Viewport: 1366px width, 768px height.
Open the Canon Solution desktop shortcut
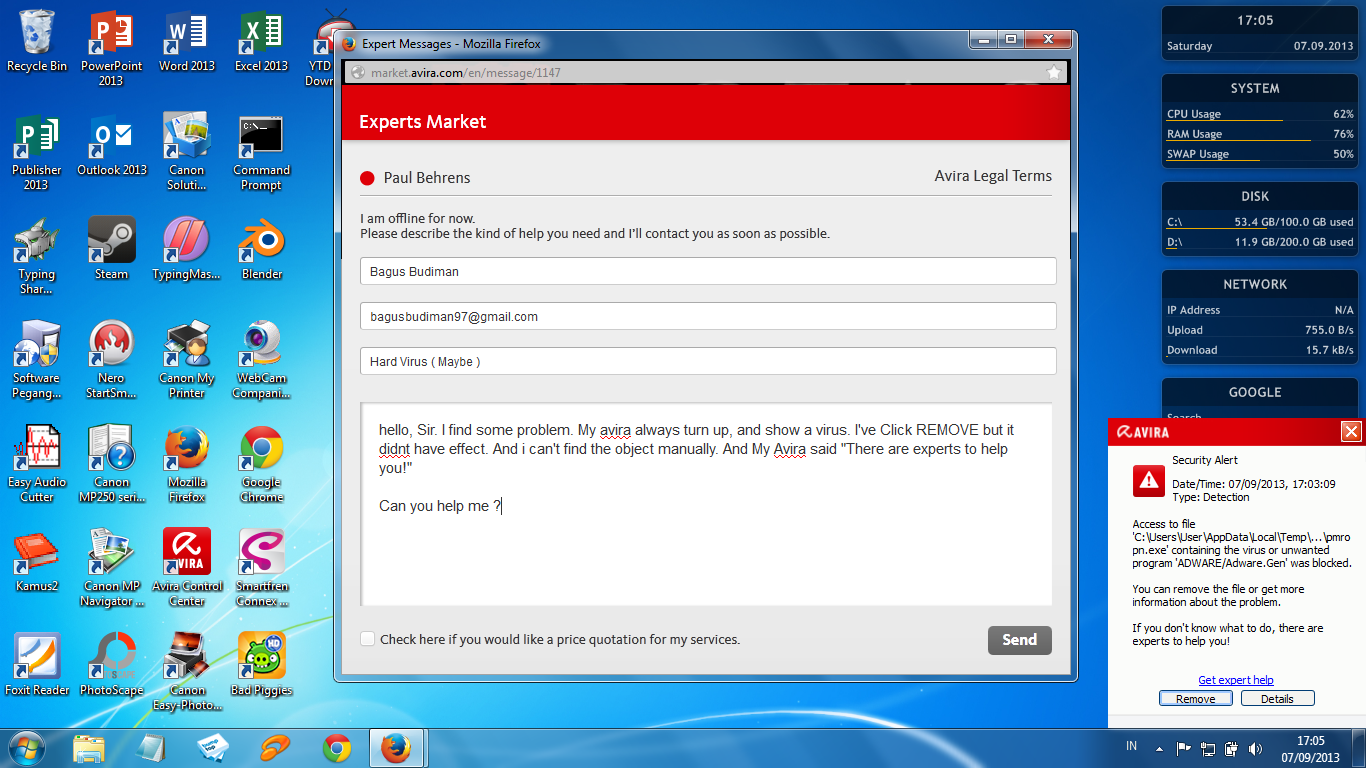(x=187, y=153)
